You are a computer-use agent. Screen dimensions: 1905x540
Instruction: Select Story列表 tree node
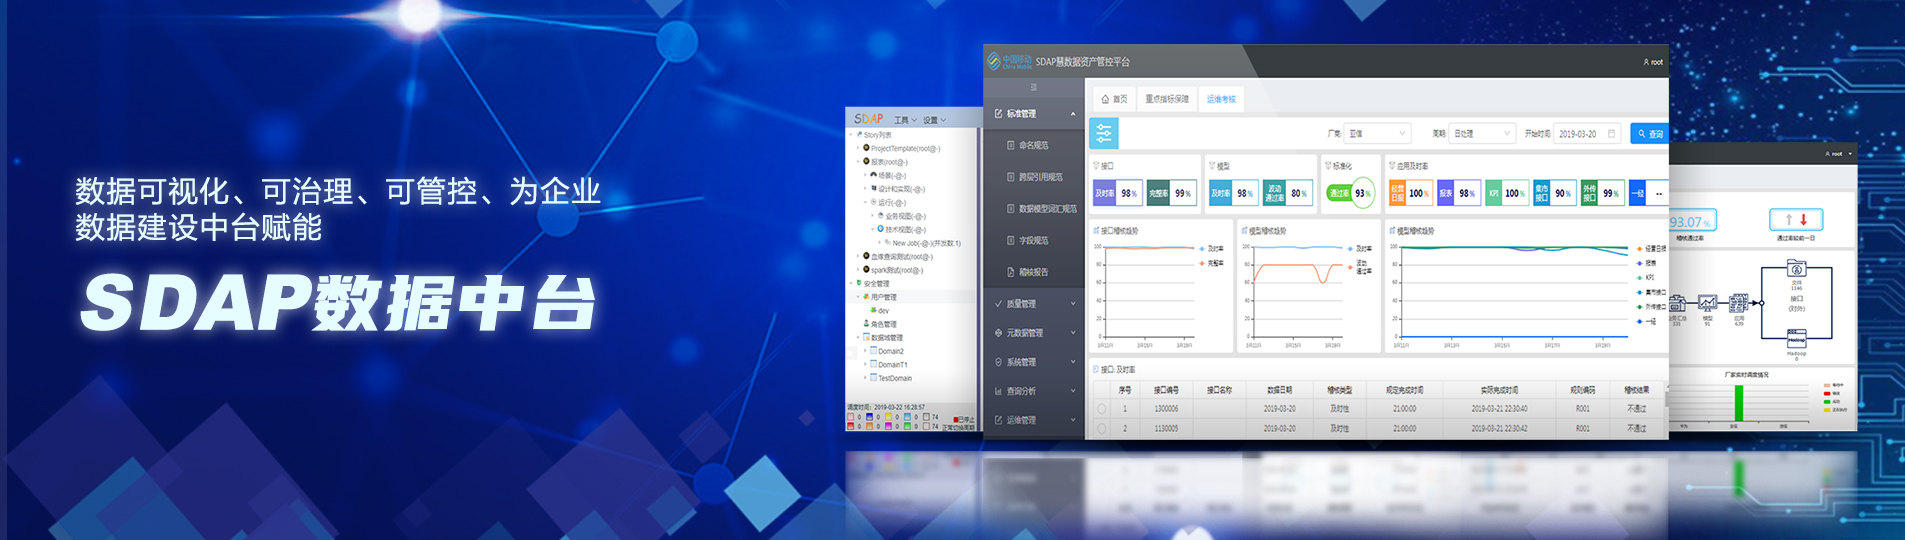[878, 135]
